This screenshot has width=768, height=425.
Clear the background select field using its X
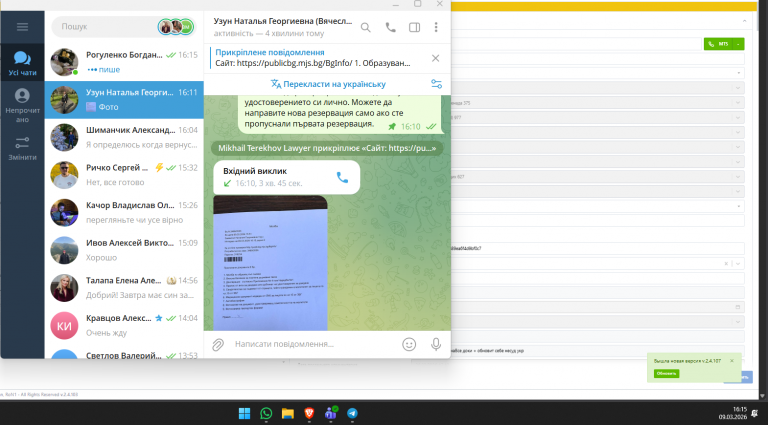click(726, 263)
